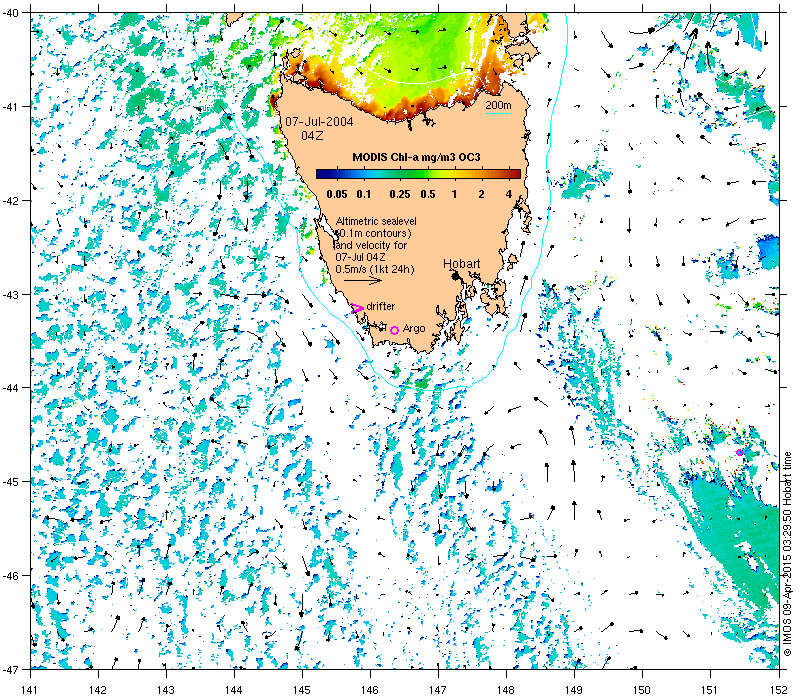Image resolution: width=800 pixels, height=700 pixels.
Task: Click the 'MODIS Chl-a mg/m3 OC3' title
Action: pos(416,157)
